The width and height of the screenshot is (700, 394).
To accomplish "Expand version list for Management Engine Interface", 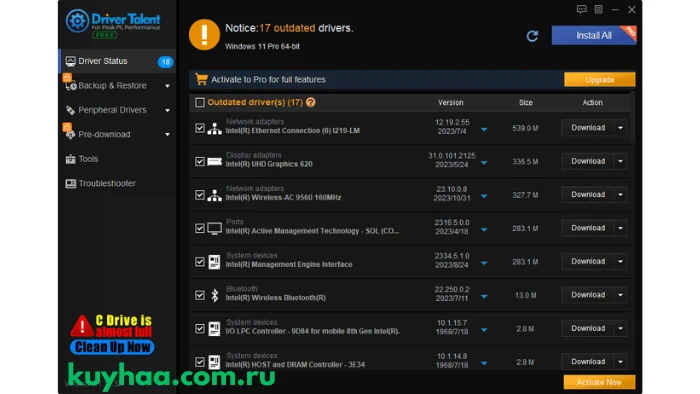I will click(484, 264).
